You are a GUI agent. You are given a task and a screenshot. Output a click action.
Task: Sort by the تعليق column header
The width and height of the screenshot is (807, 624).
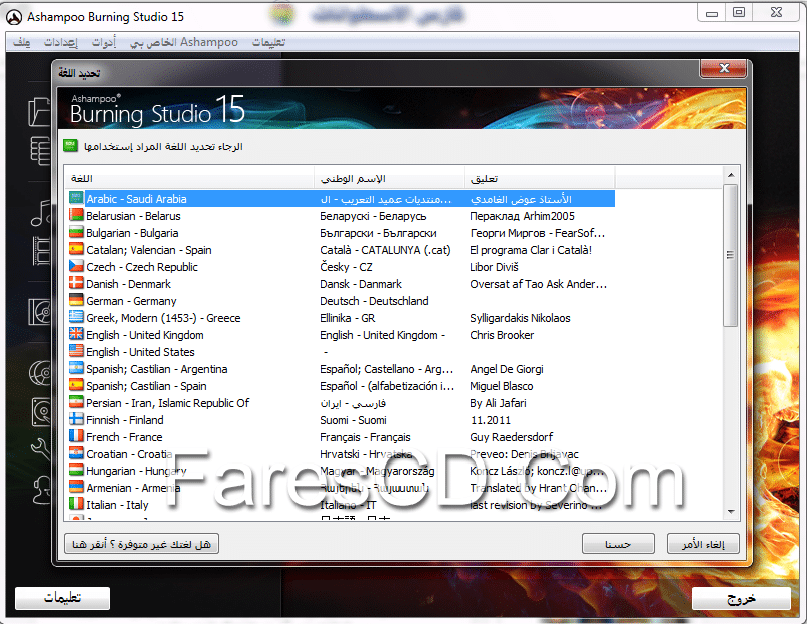[539, 179]
